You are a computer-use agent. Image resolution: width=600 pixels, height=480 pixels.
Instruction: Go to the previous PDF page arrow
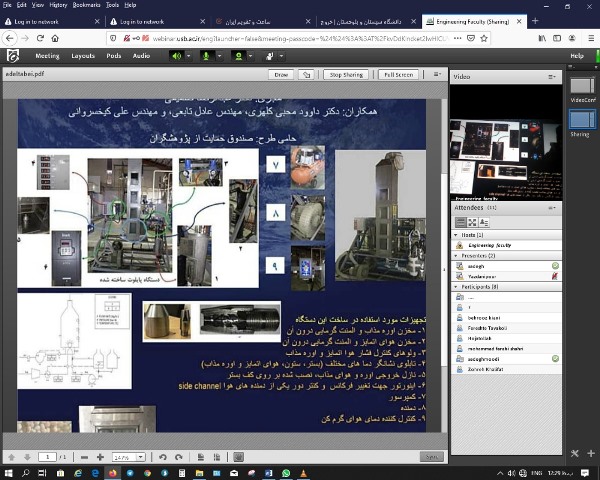pyautogui.click(x=11, y=457)
